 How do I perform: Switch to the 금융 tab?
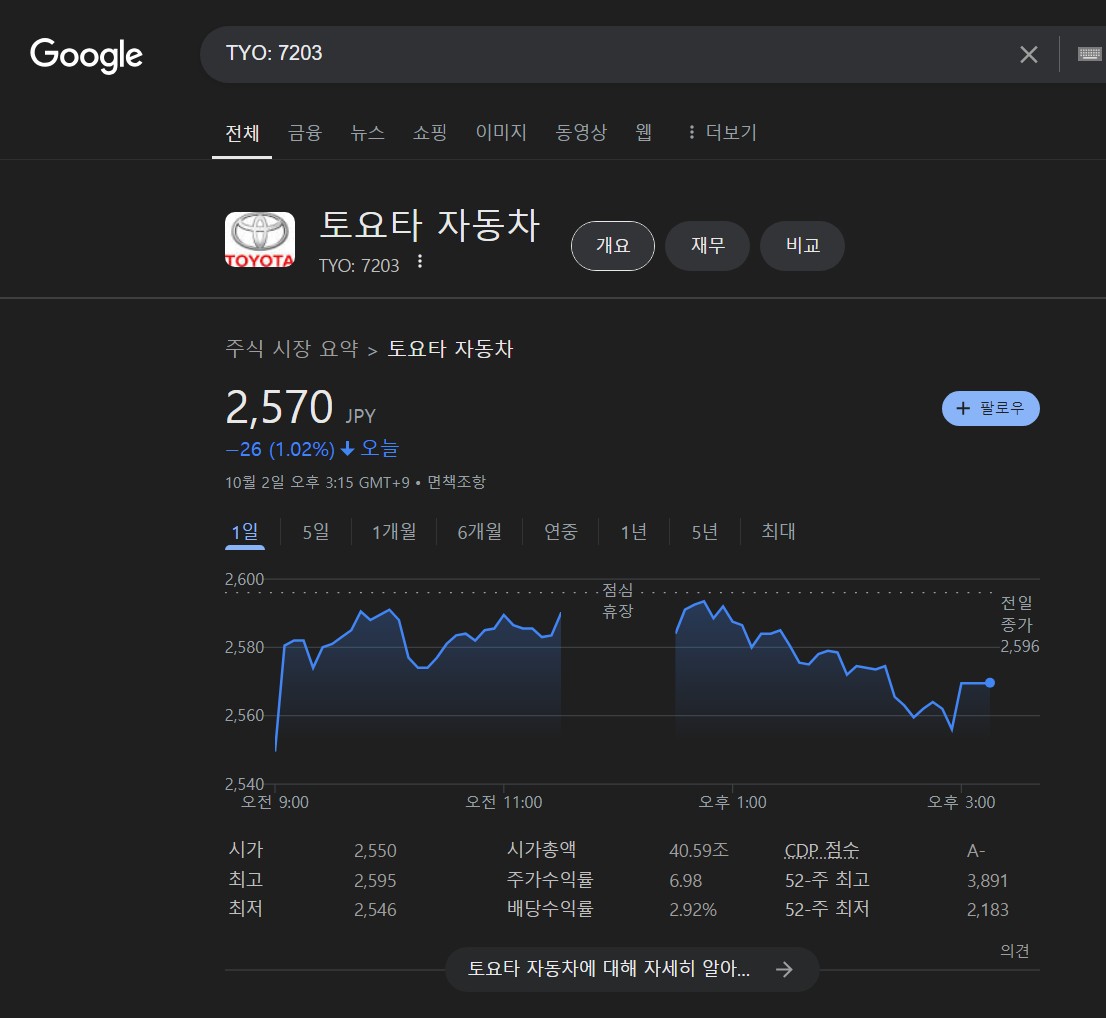(305, 132)
